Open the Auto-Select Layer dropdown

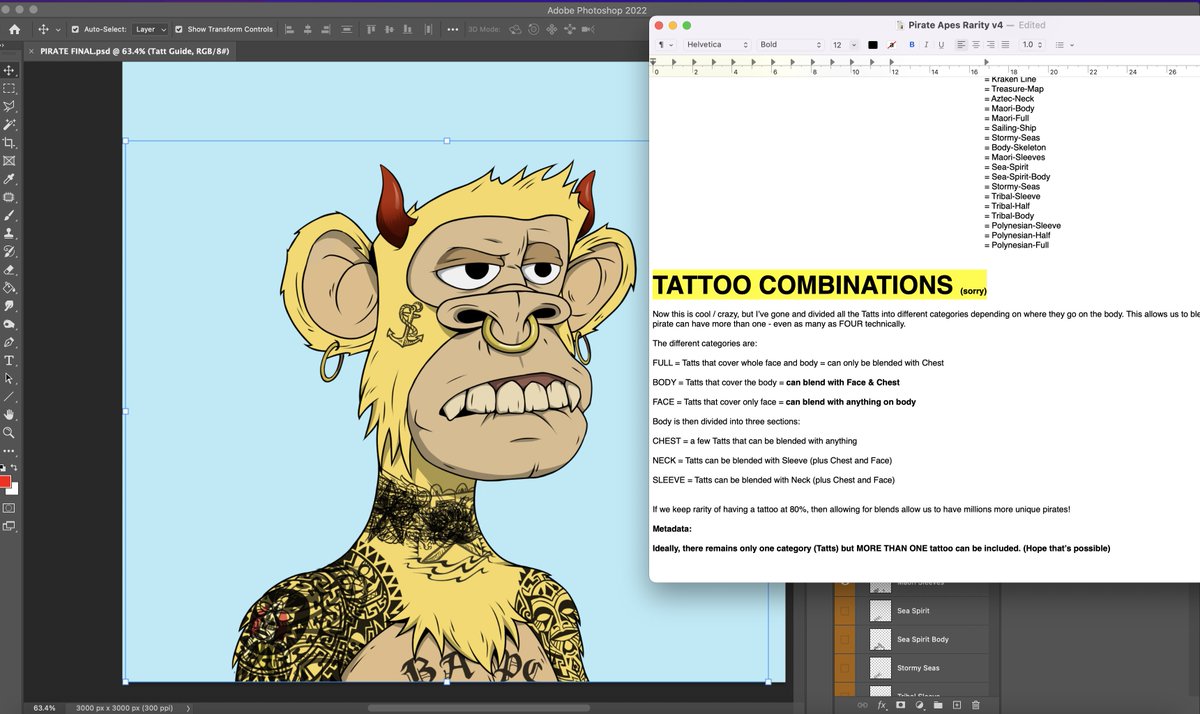click(x=150, y=29)
